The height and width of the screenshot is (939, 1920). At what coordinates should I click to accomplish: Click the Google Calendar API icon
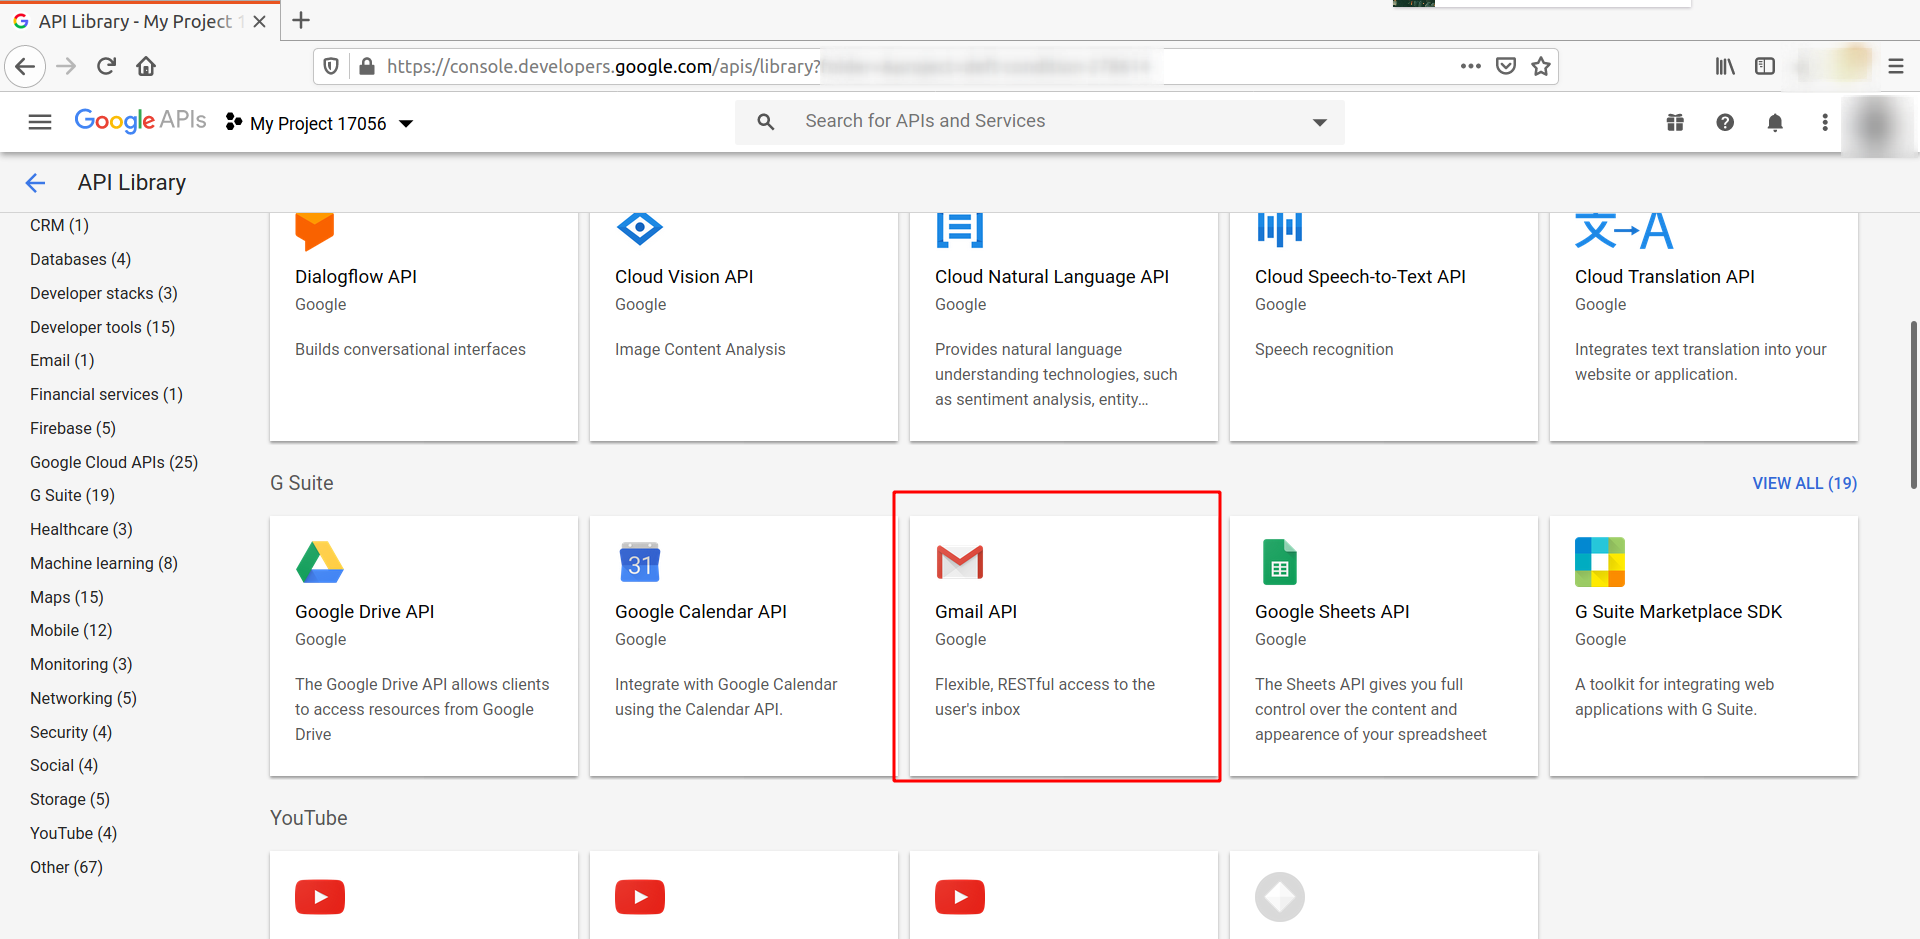coord(640,562)
